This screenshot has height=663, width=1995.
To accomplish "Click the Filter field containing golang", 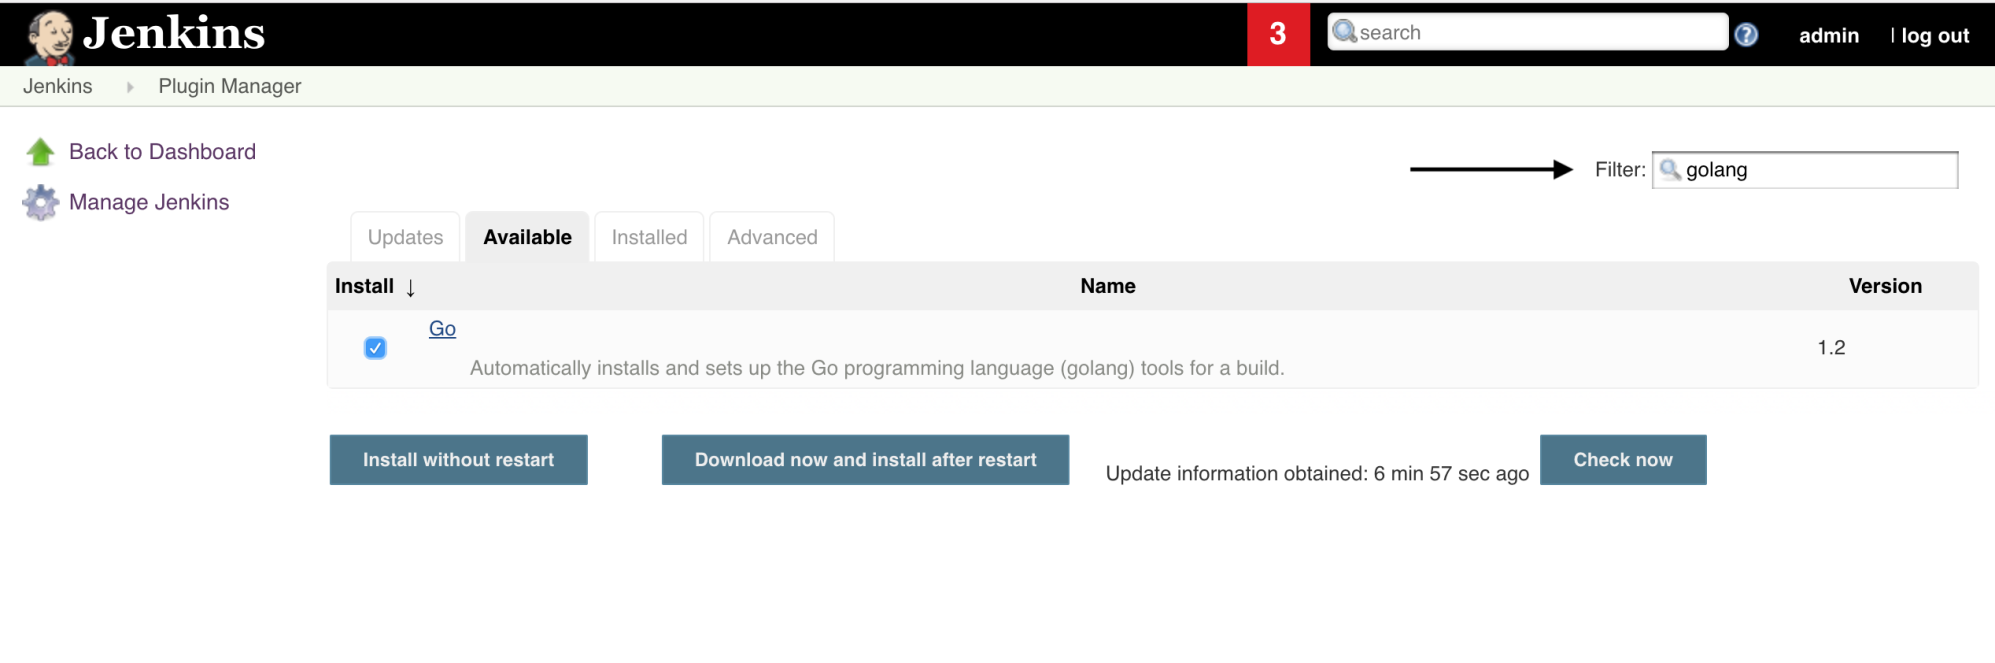I will [x=1805, y=170].
